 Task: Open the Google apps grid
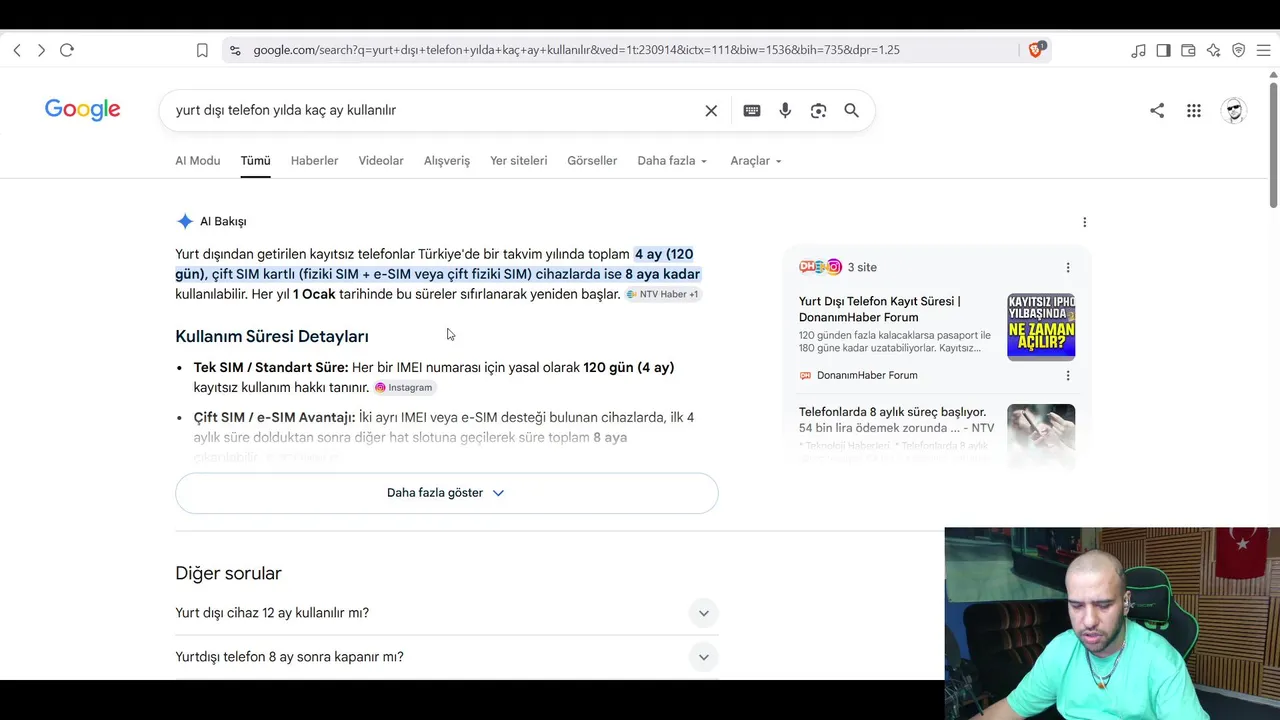coord(1194,111)
